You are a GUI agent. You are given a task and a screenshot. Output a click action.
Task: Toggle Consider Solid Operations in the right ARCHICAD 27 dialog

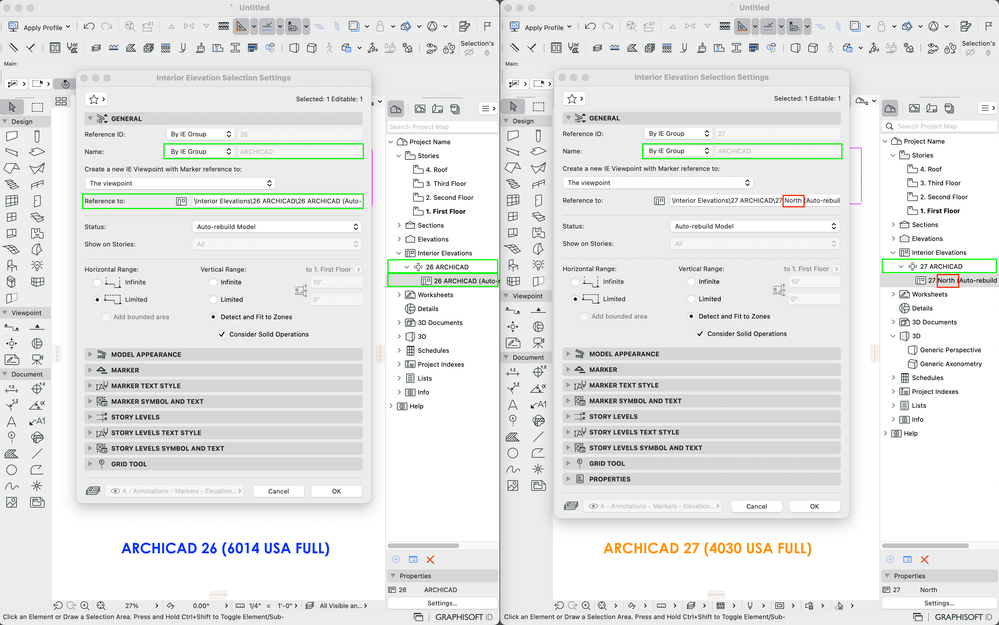coord(700,333)
